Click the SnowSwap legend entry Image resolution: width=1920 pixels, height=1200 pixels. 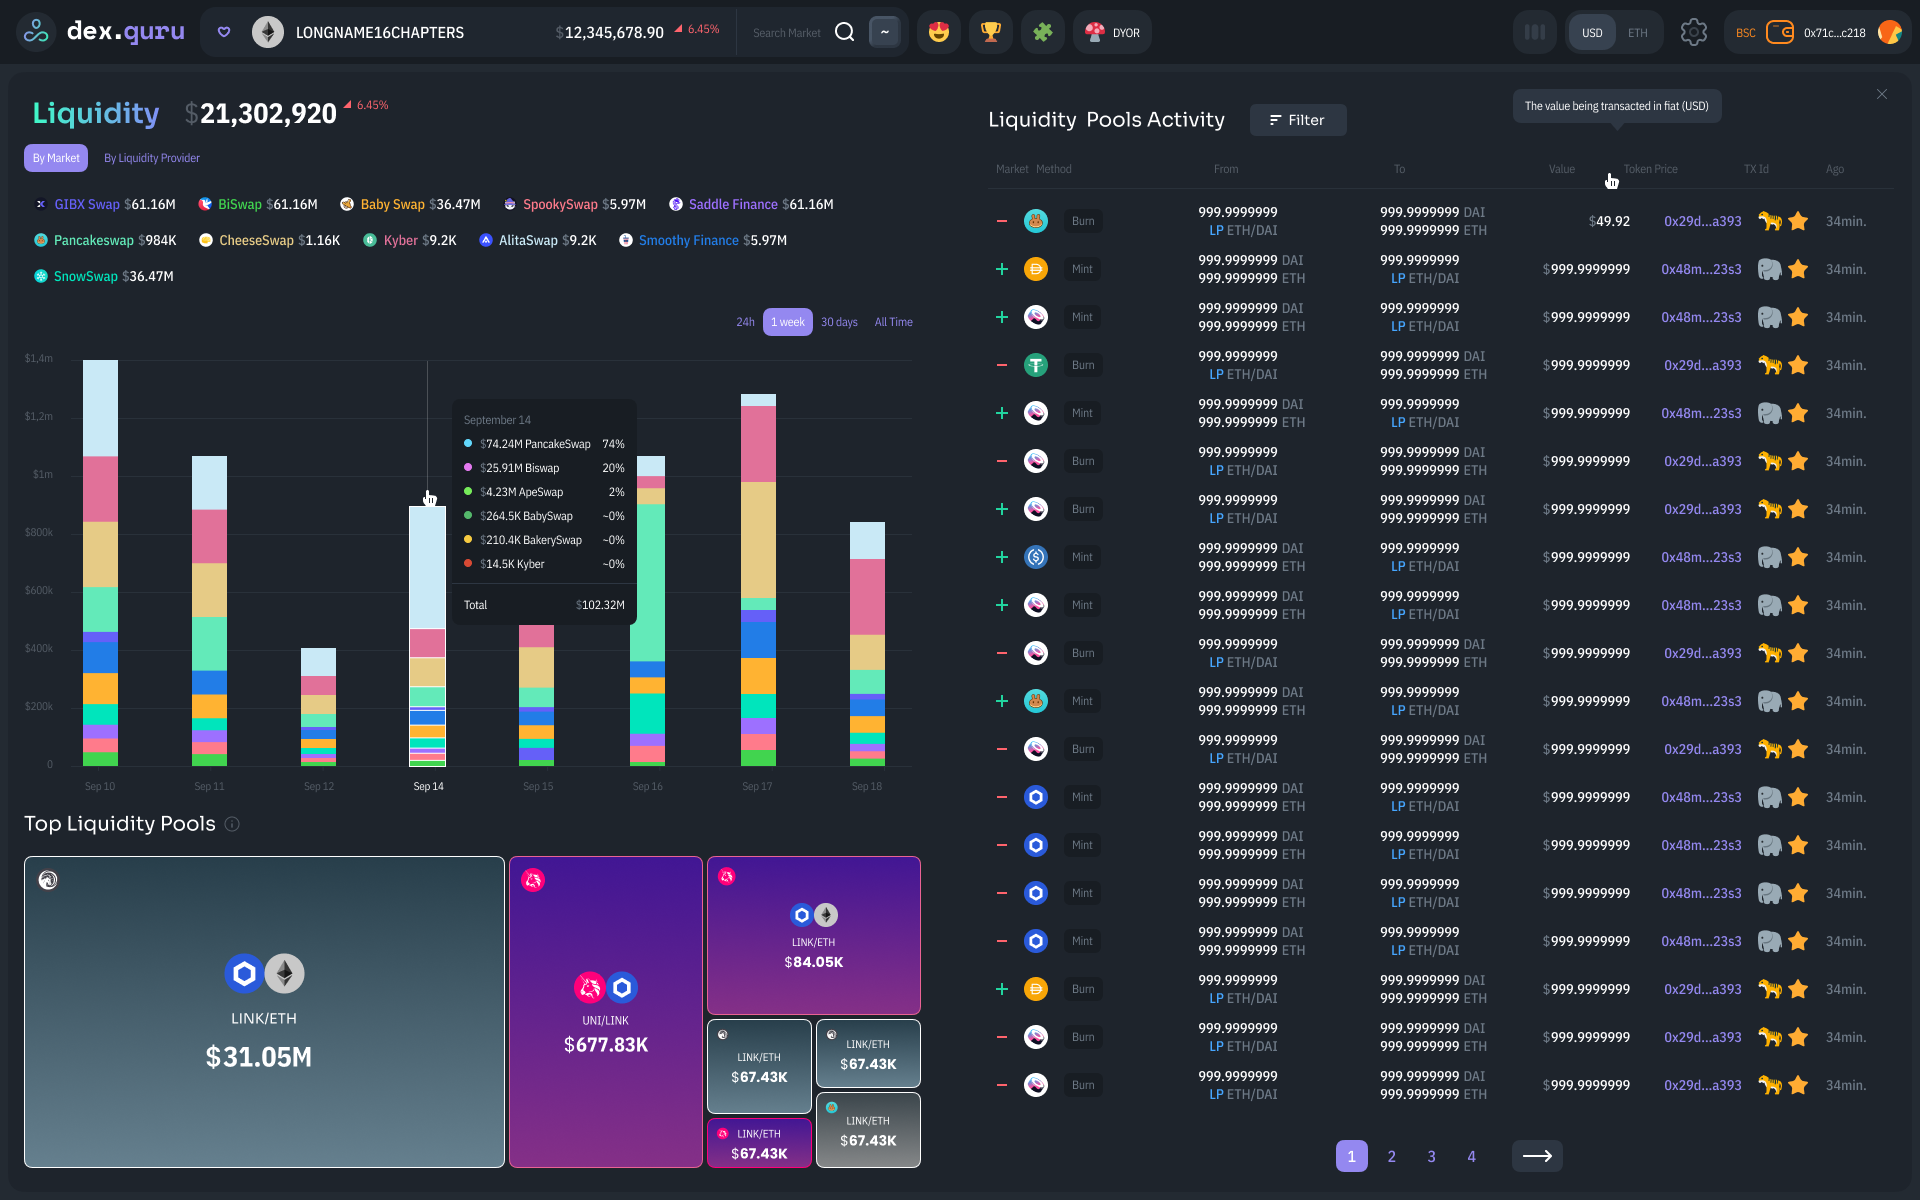104,276
